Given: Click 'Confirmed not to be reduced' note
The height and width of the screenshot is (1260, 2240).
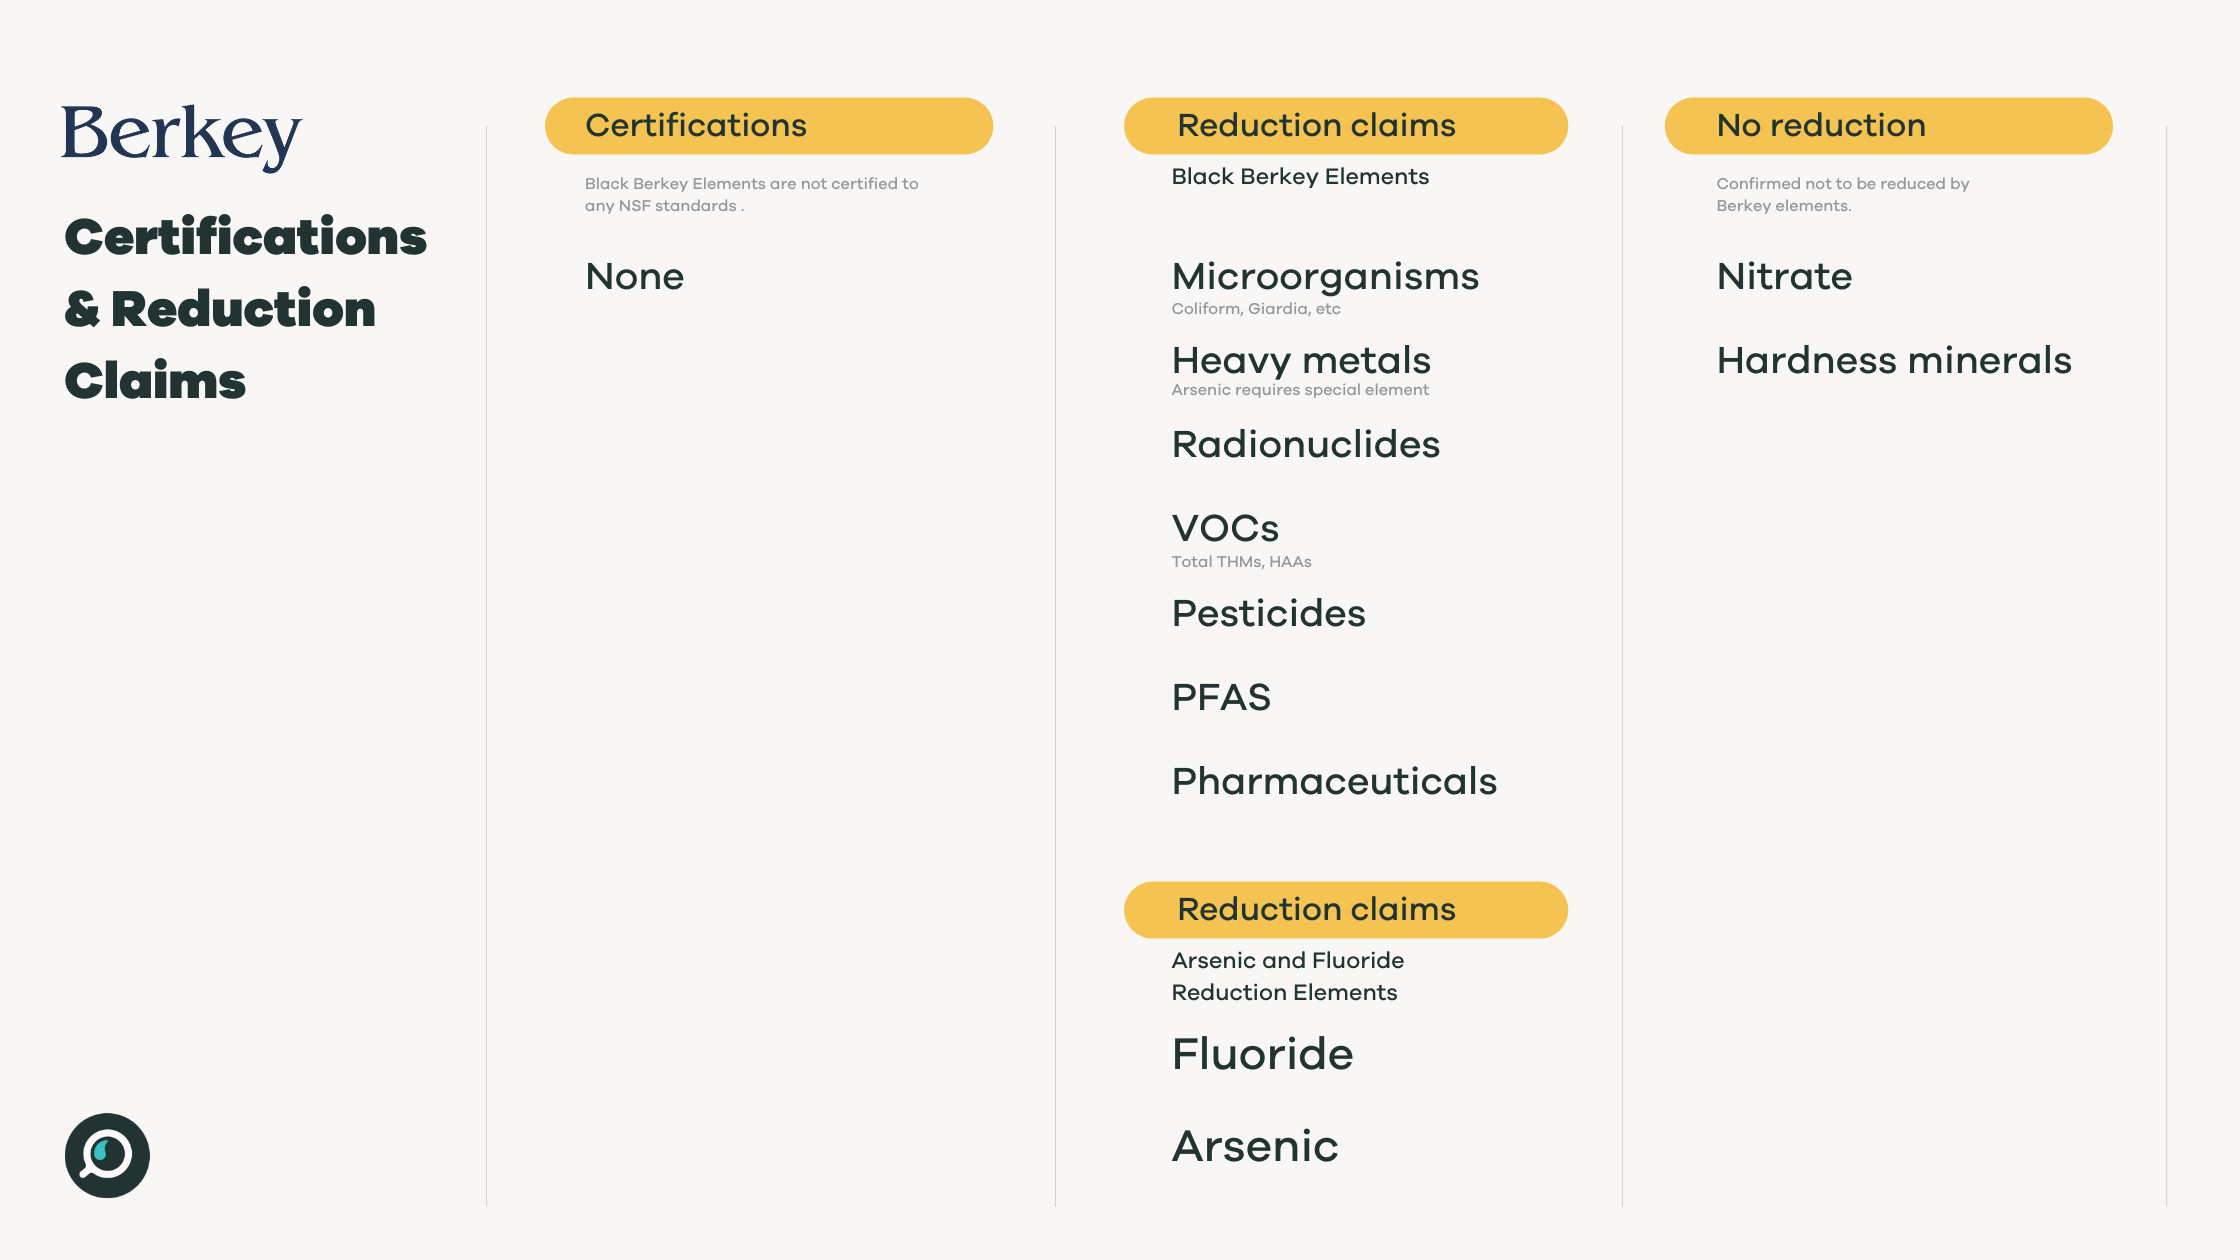Looking at the screenshot, I should [1842, 194].
